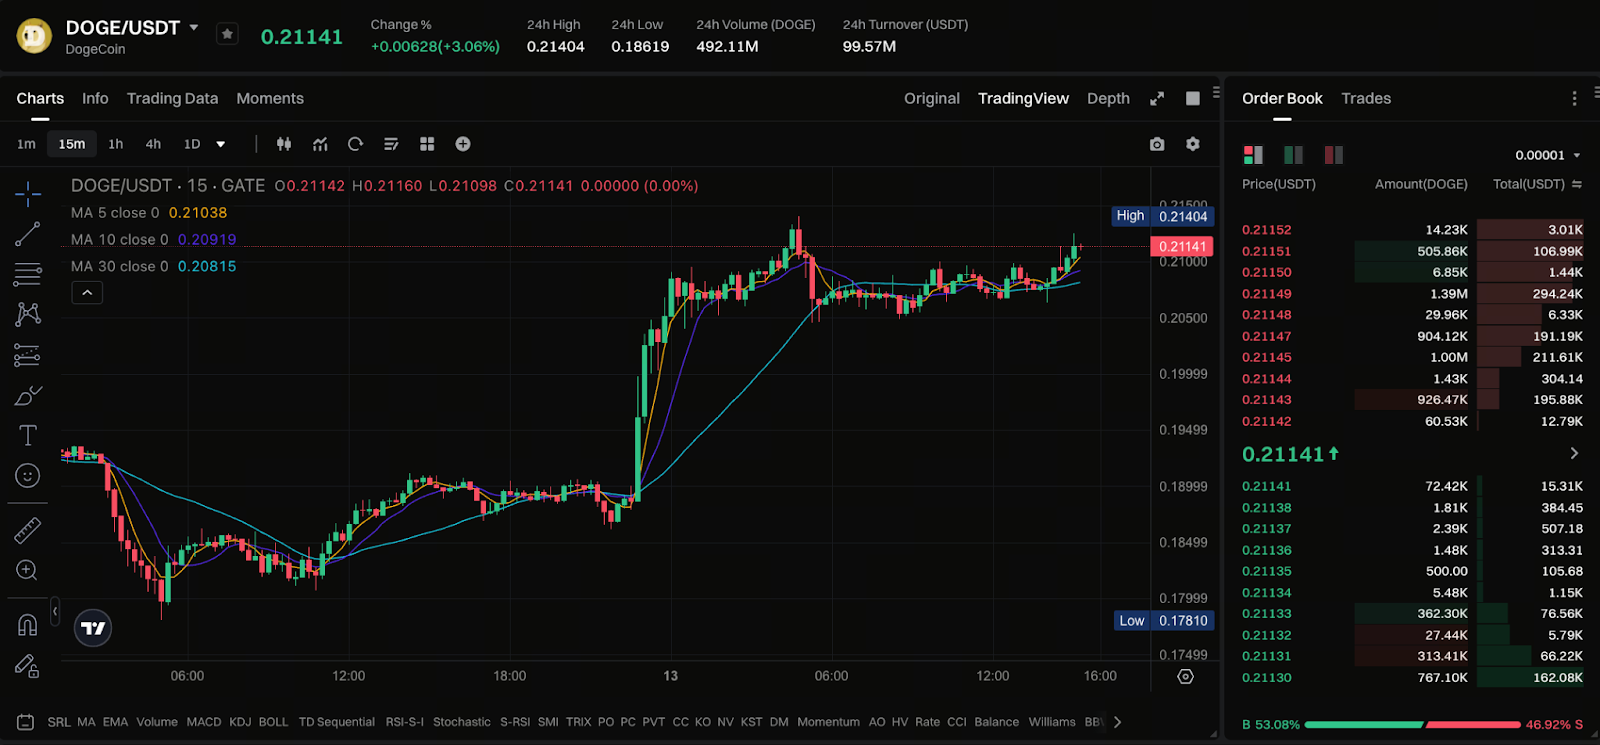Expand details arrow beside 0.21141 mid price
The height and width of the screenshot is (745, 1600).
click(1574, 454)
